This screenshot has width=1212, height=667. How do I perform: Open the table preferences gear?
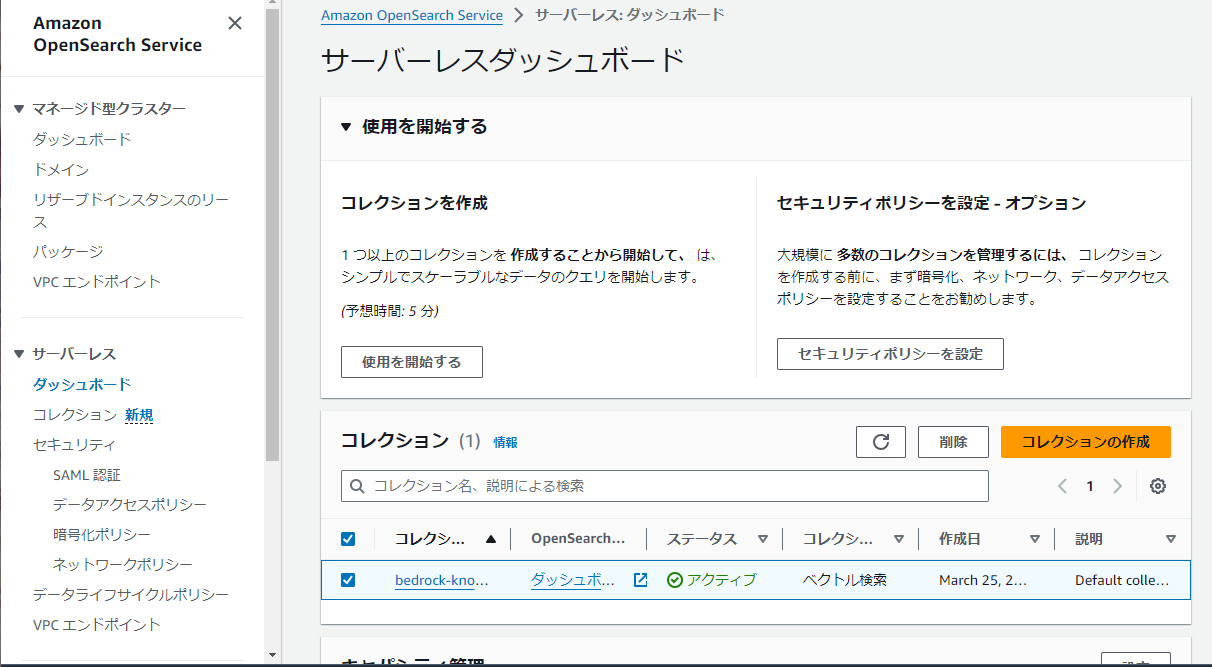[x=1157, y=486]
